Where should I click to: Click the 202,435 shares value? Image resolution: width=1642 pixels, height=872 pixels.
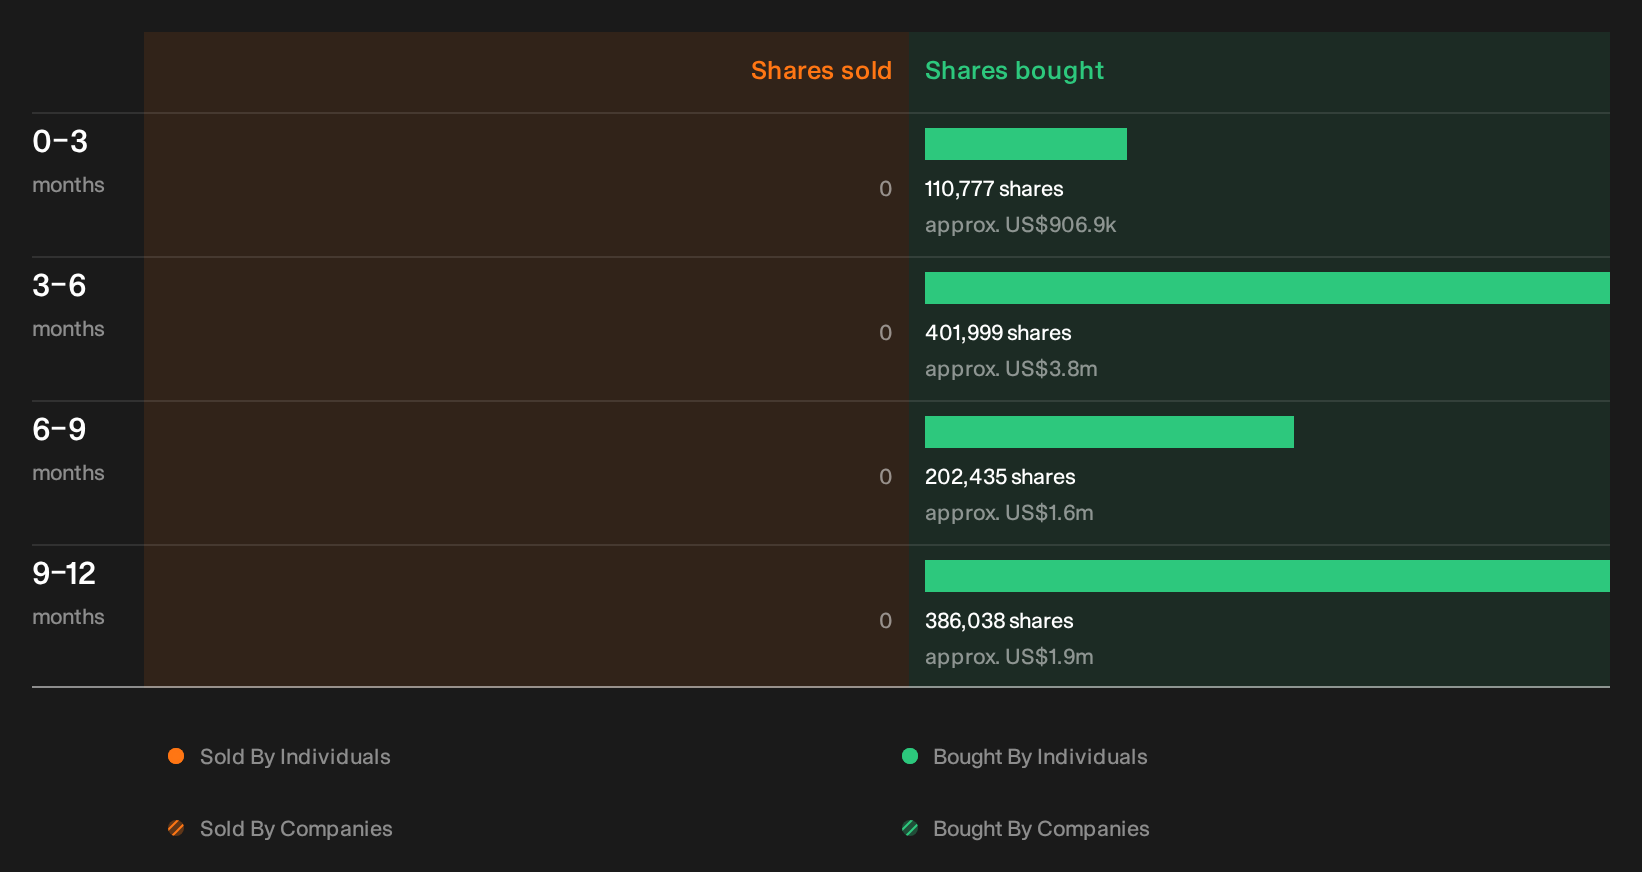click(x=1000, y=477)
